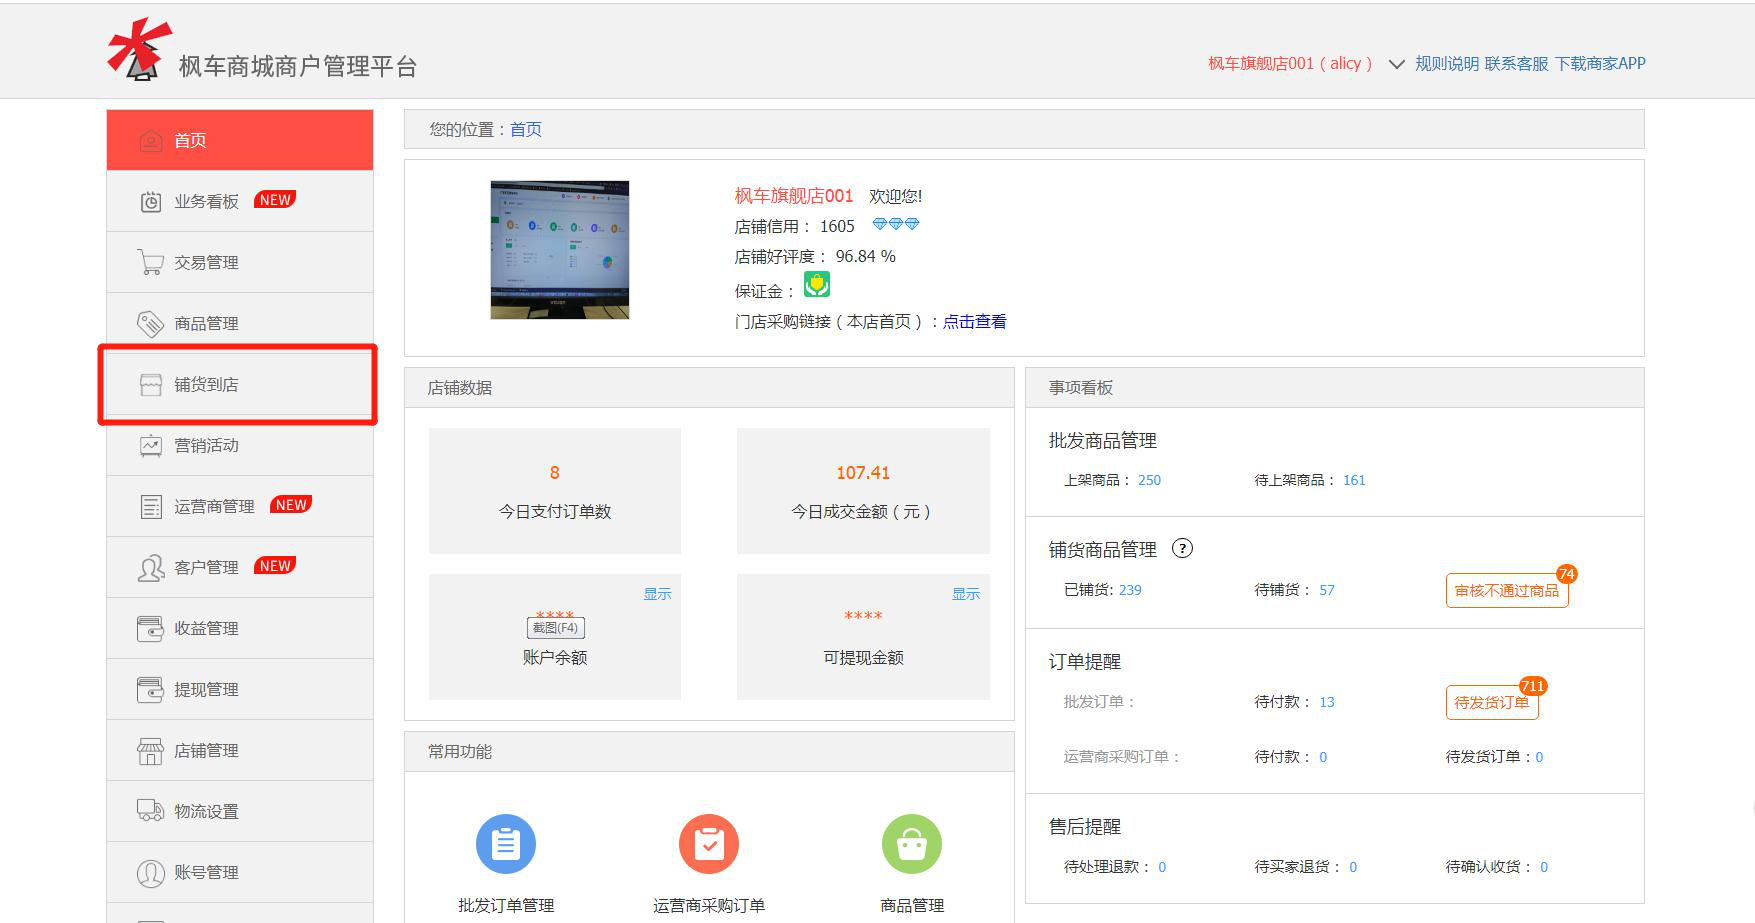Screen dimensions: 1755x923
Task: Click the shopping cart icon for 交易管理
Action: (x=150, y=262)
